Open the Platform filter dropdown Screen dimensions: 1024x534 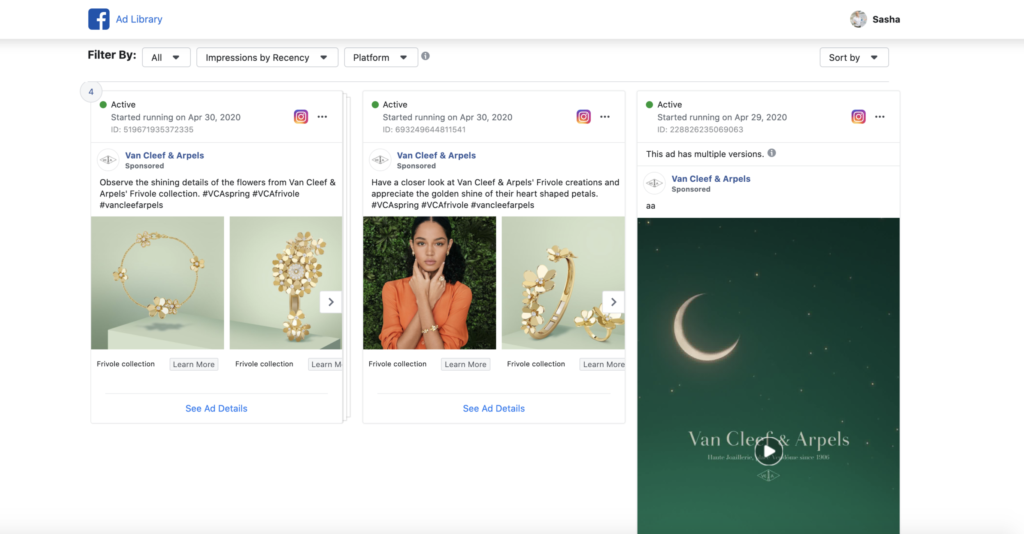pyautogui.click(x=380, y=57)
